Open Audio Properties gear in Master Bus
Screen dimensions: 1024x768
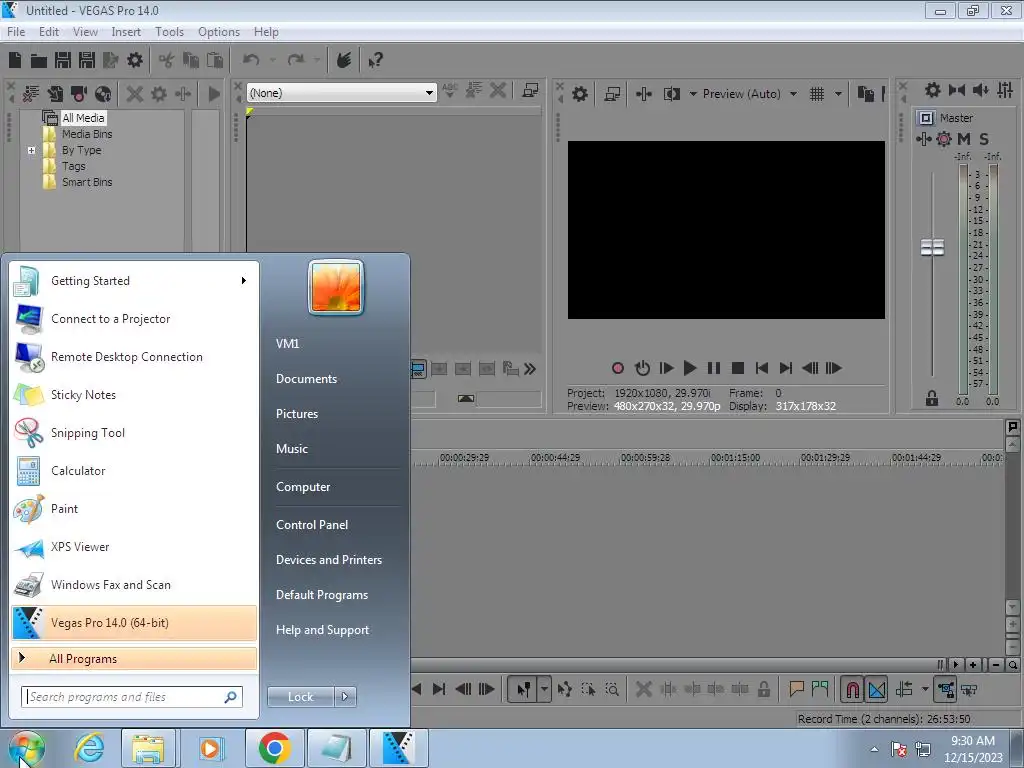[x=933, y=90]
